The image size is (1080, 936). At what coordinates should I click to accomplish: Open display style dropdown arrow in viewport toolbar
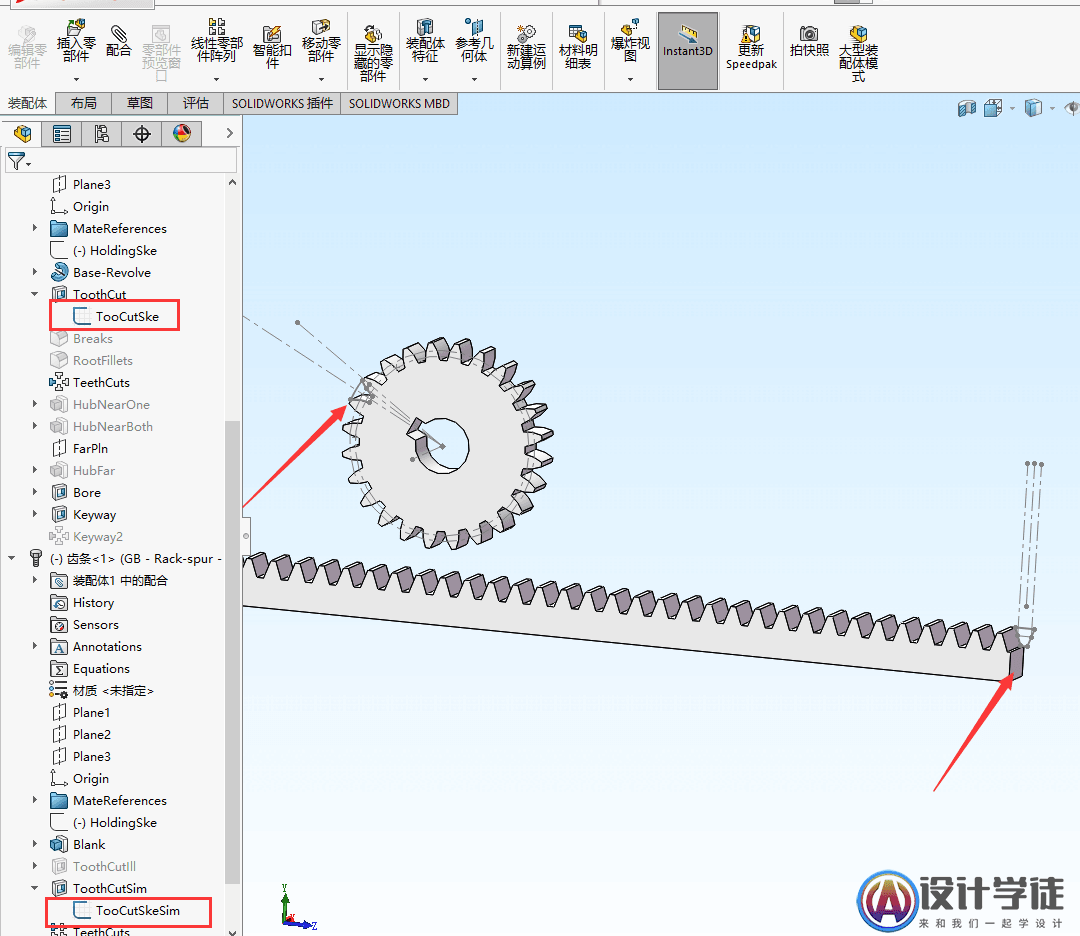point(1052,108)
